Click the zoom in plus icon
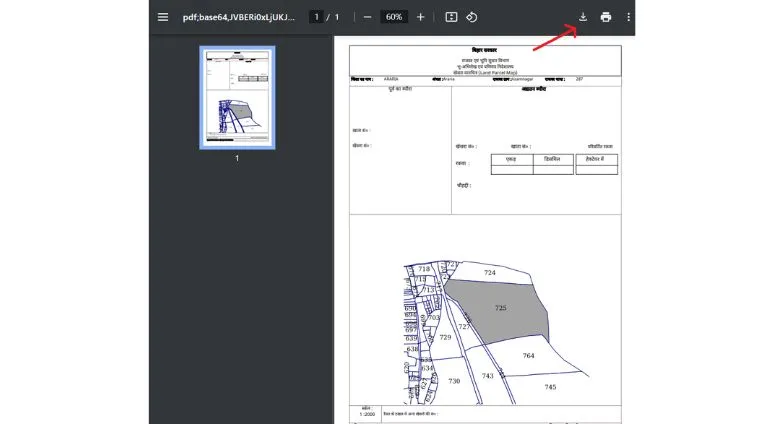Viewport: 782px width, 424px height. pos(421,17)
